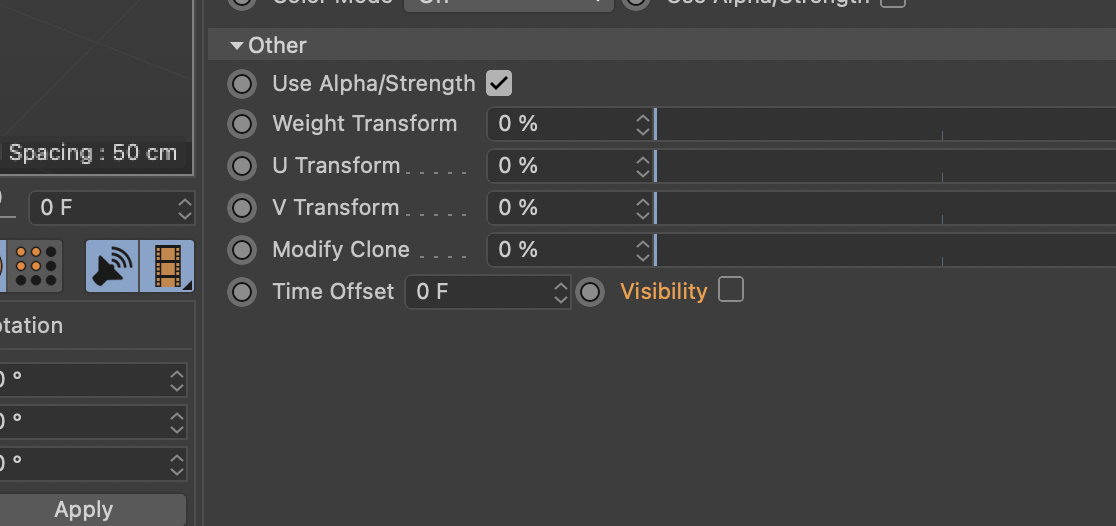1116x526 pixels.
Task: Click the Weight Transform stepper arrows
Action: tap(643, 124)
